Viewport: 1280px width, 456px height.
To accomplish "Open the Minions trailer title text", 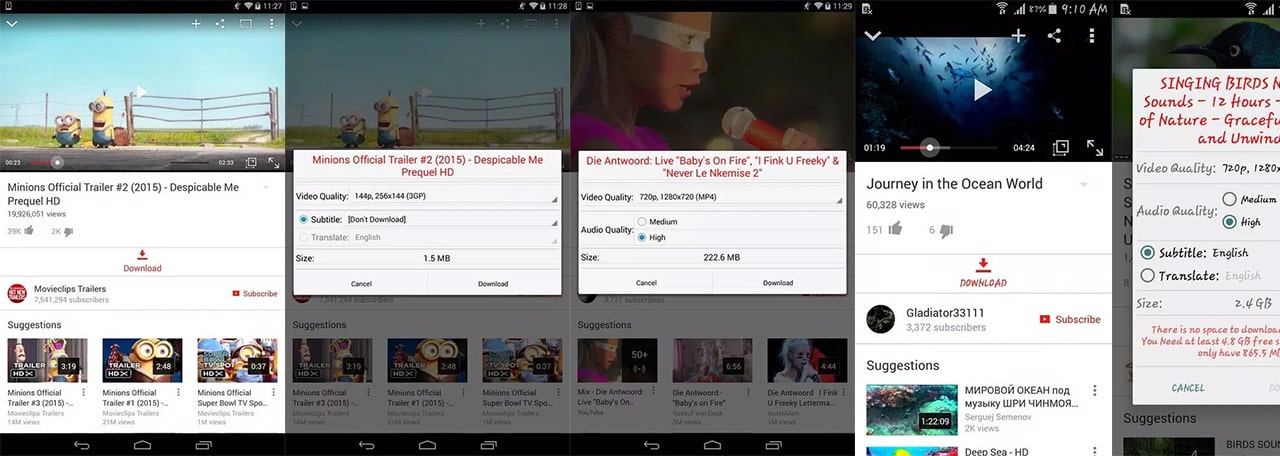I will (x=123, y=194).
